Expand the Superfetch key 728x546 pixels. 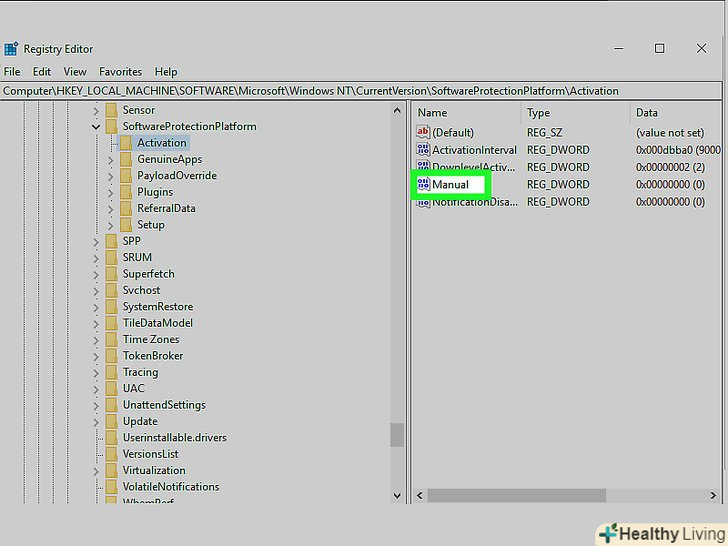tap(96, 274)
